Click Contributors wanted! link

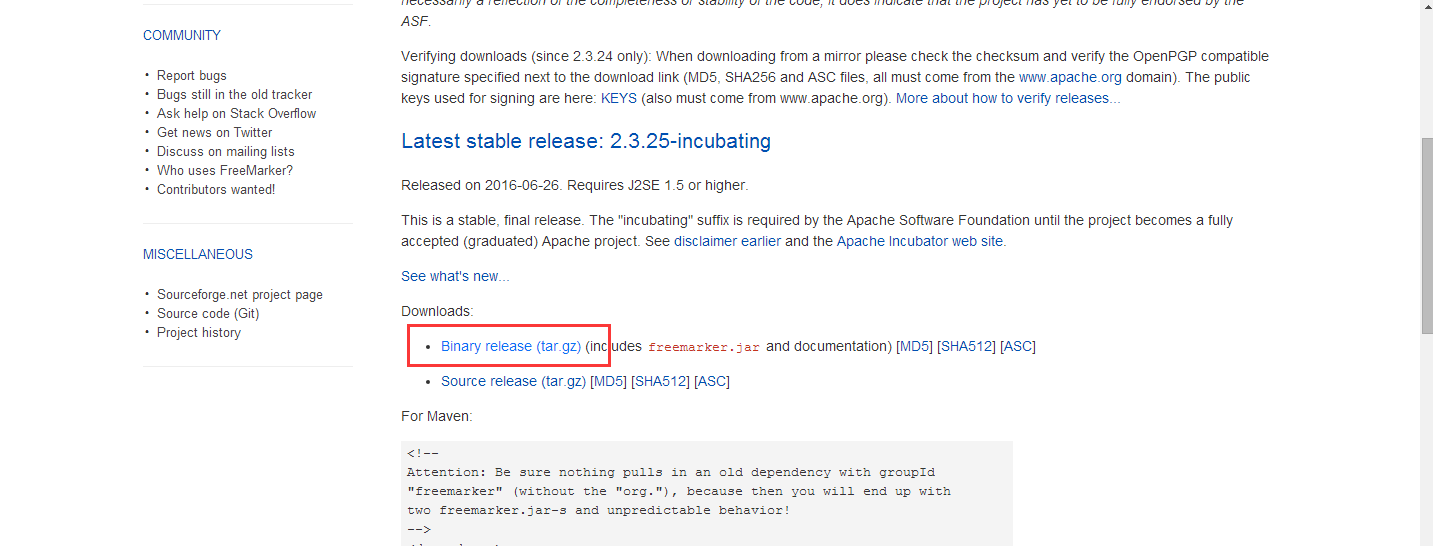216,189
